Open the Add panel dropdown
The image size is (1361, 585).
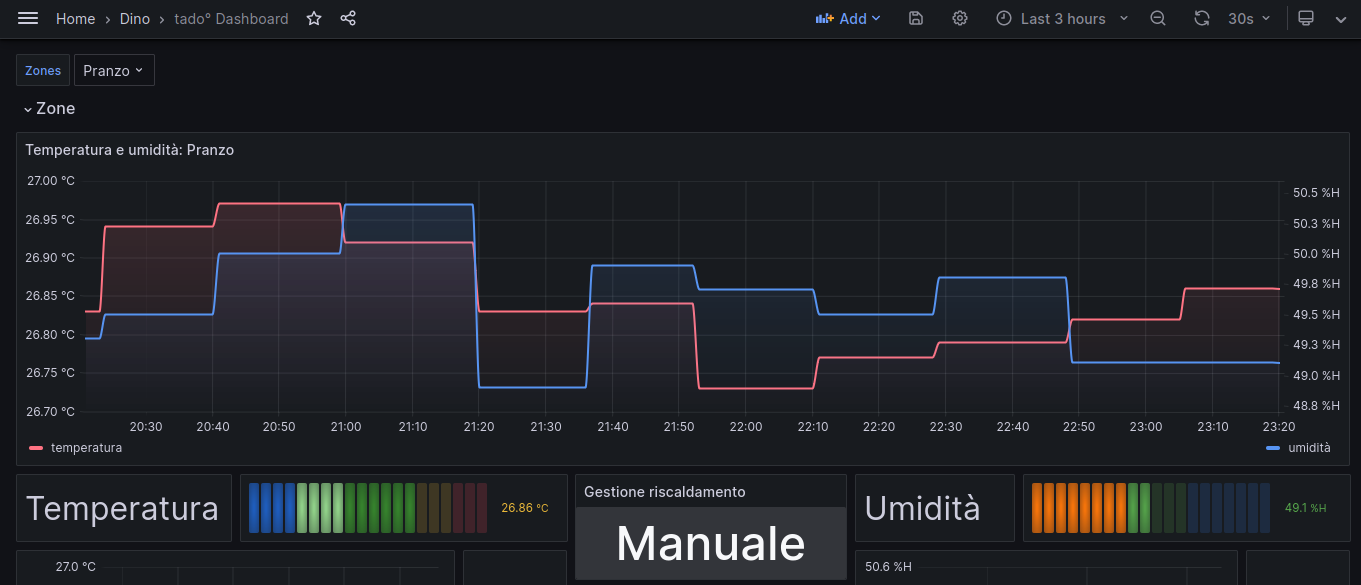point(848,19)
